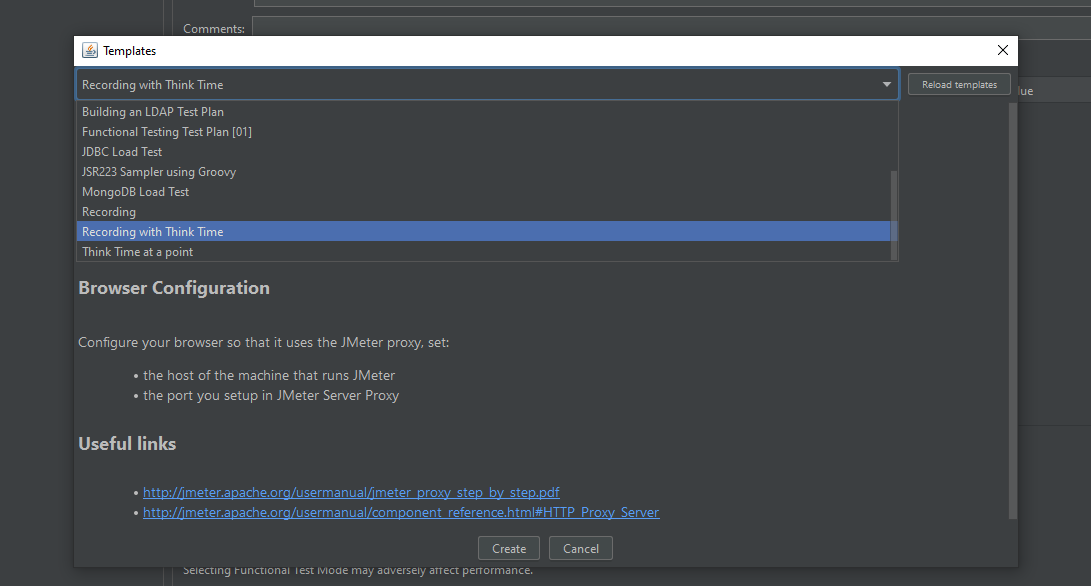The image size is (1091, 586).
Task: Click 'the host of the machine that runs JMeter' text
Action: click(x=269, y=375)
